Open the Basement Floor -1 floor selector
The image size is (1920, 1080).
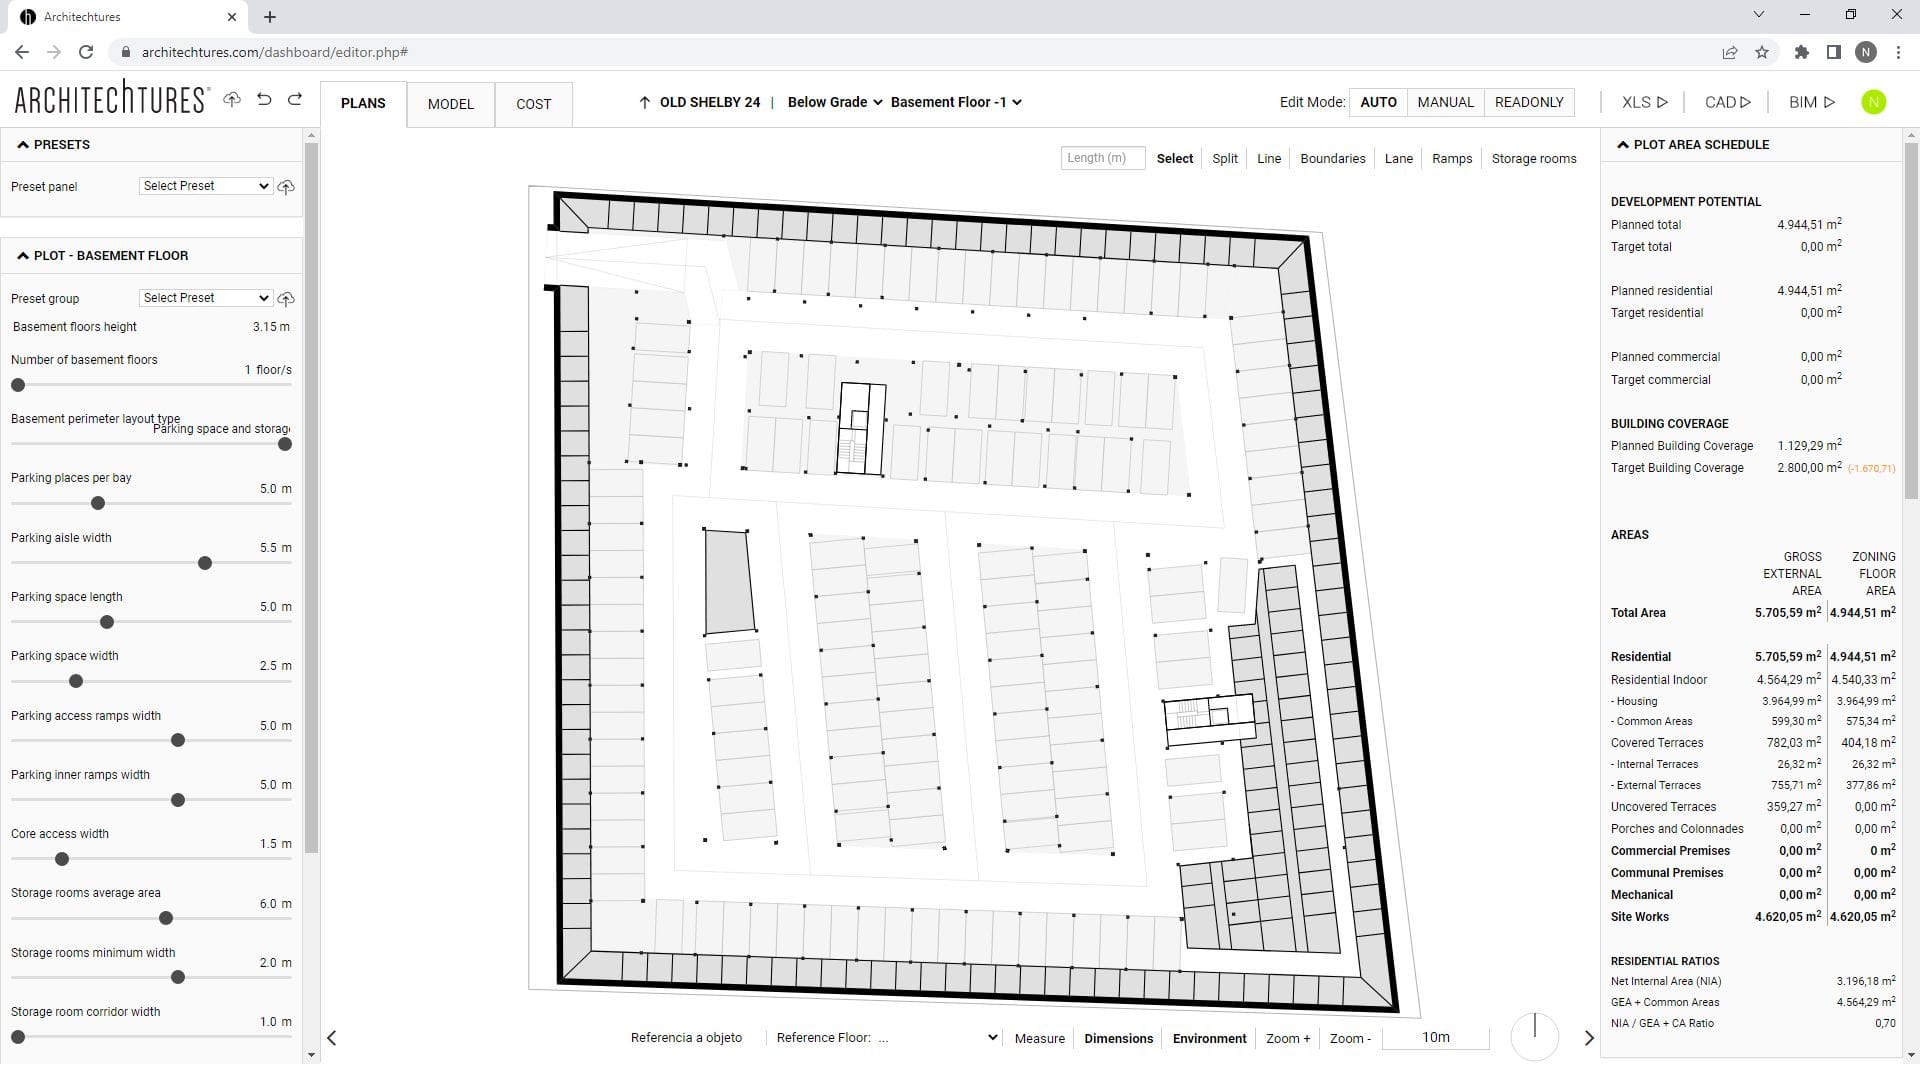pyautogui.click(x=955, y=101)
